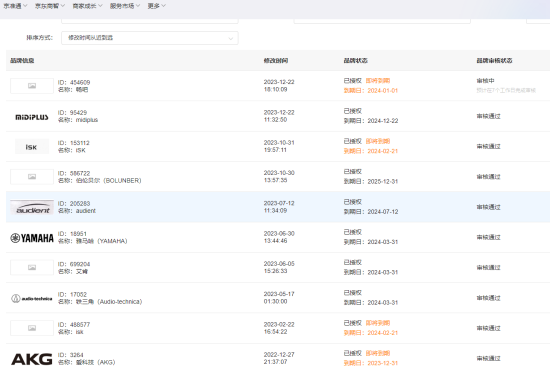The image size is (550, 372).
Task: Click the 即将到期 tag in the AKG row
Action: (x=378, y=353)
